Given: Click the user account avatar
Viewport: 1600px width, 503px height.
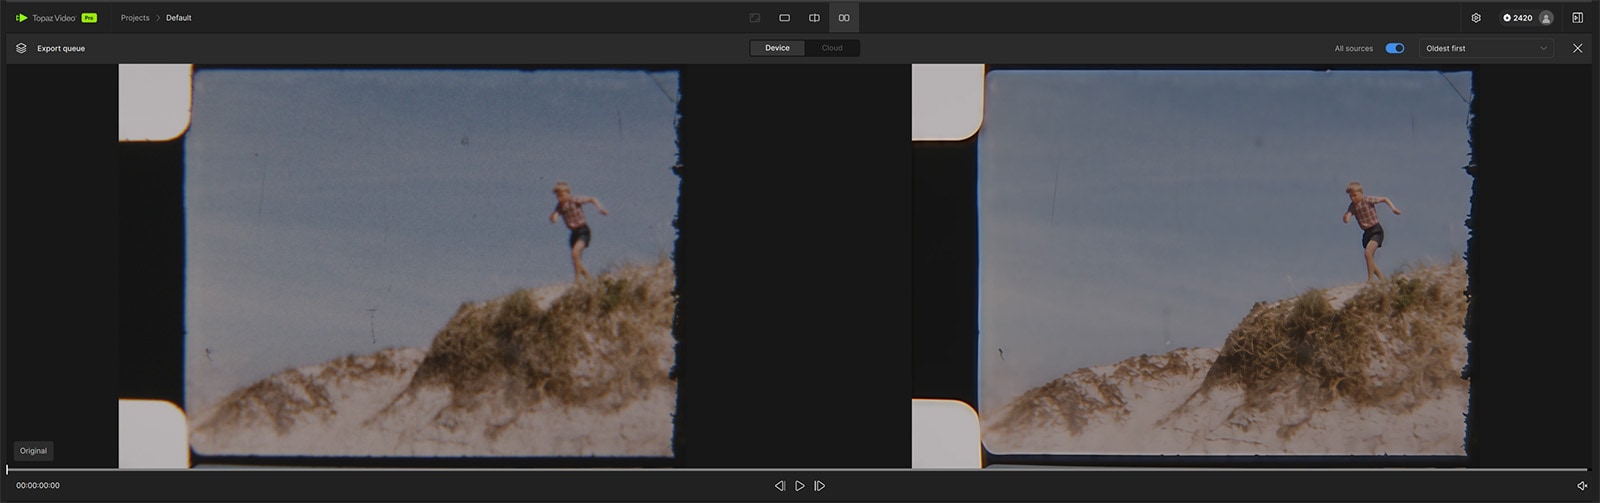Looking at the screenshot, I should click(1546, 18).
